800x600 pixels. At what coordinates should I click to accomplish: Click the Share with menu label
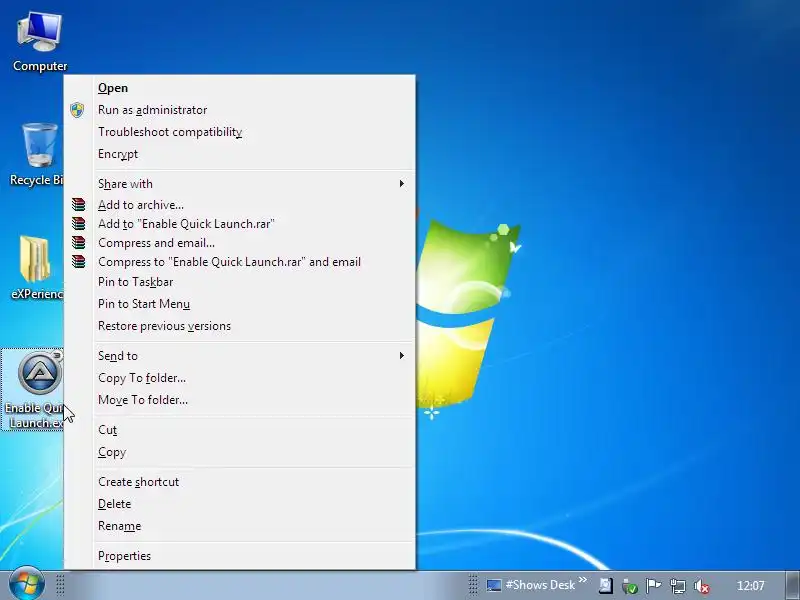125,184
